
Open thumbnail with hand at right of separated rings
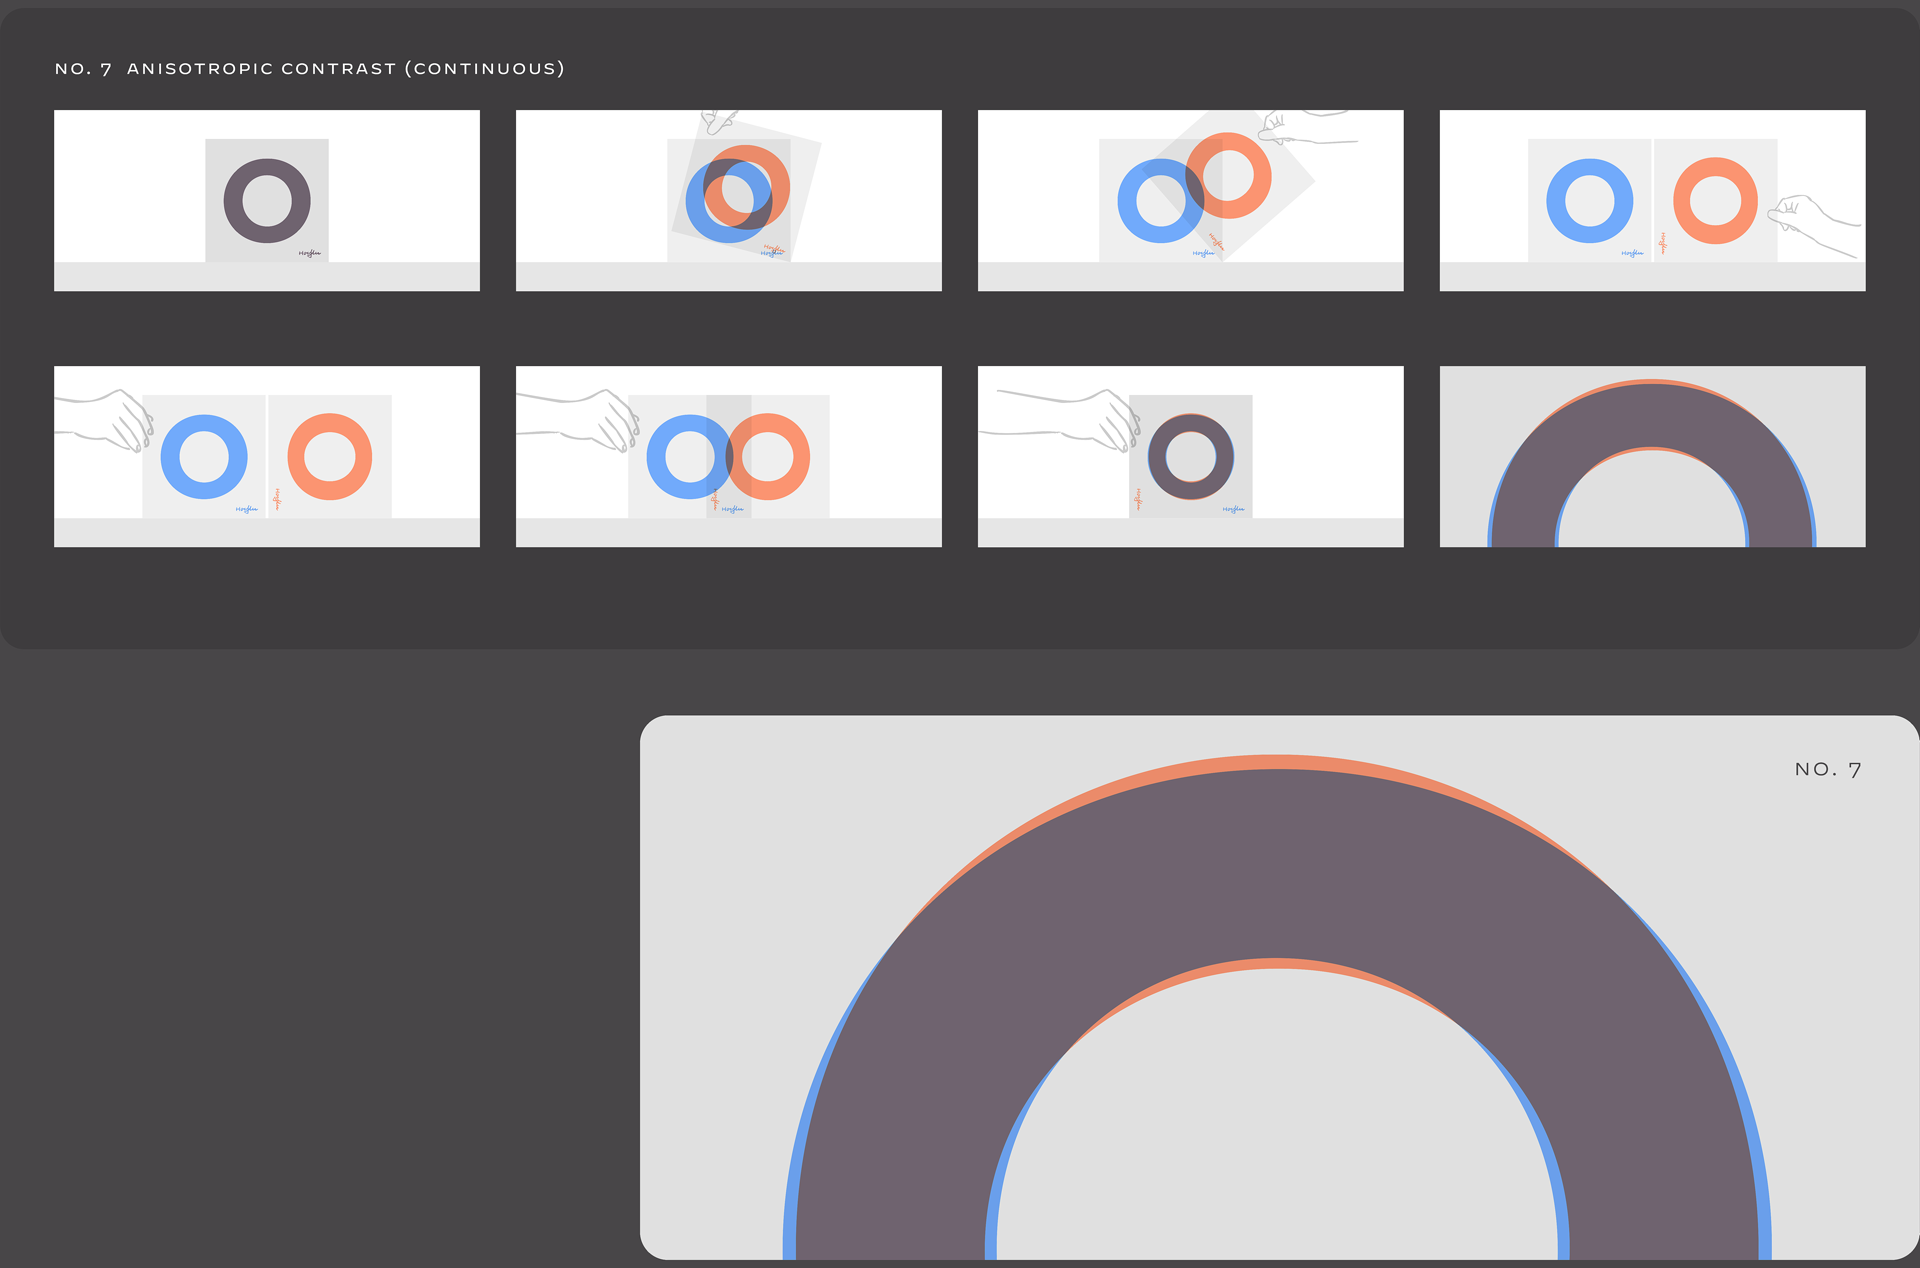[x=1653, y=201]
